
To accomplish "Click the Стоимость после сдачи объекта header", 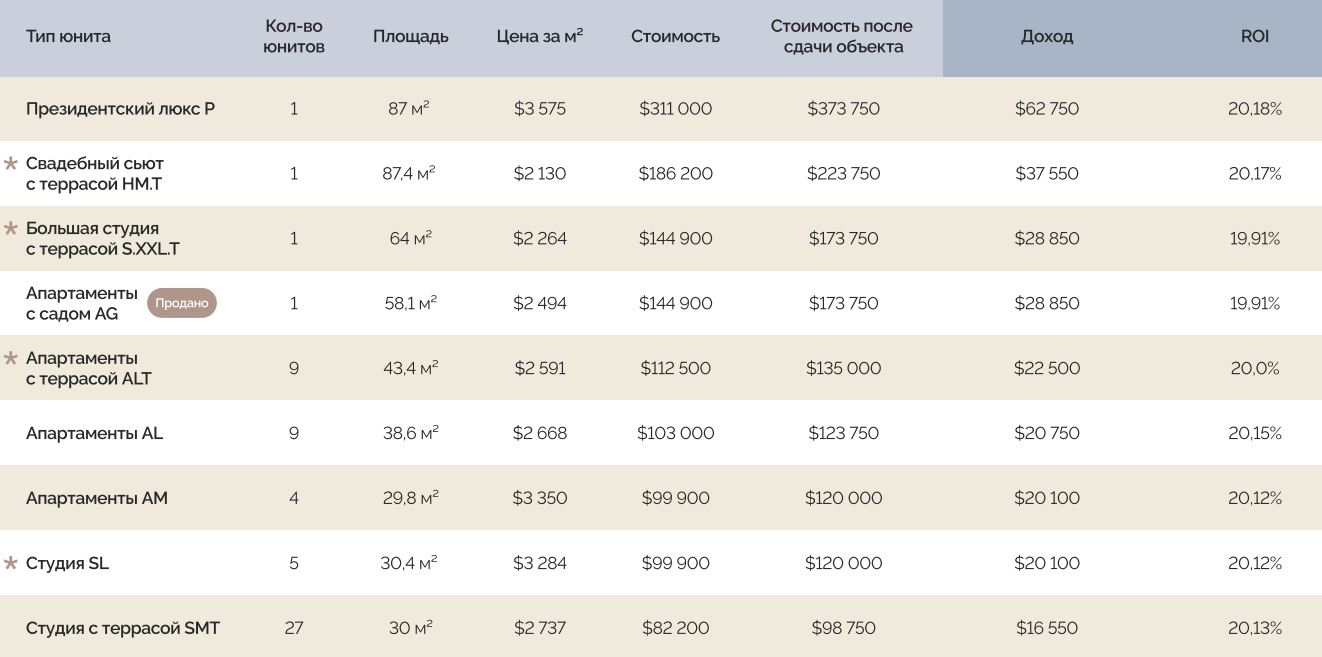I will coord(842,37).
